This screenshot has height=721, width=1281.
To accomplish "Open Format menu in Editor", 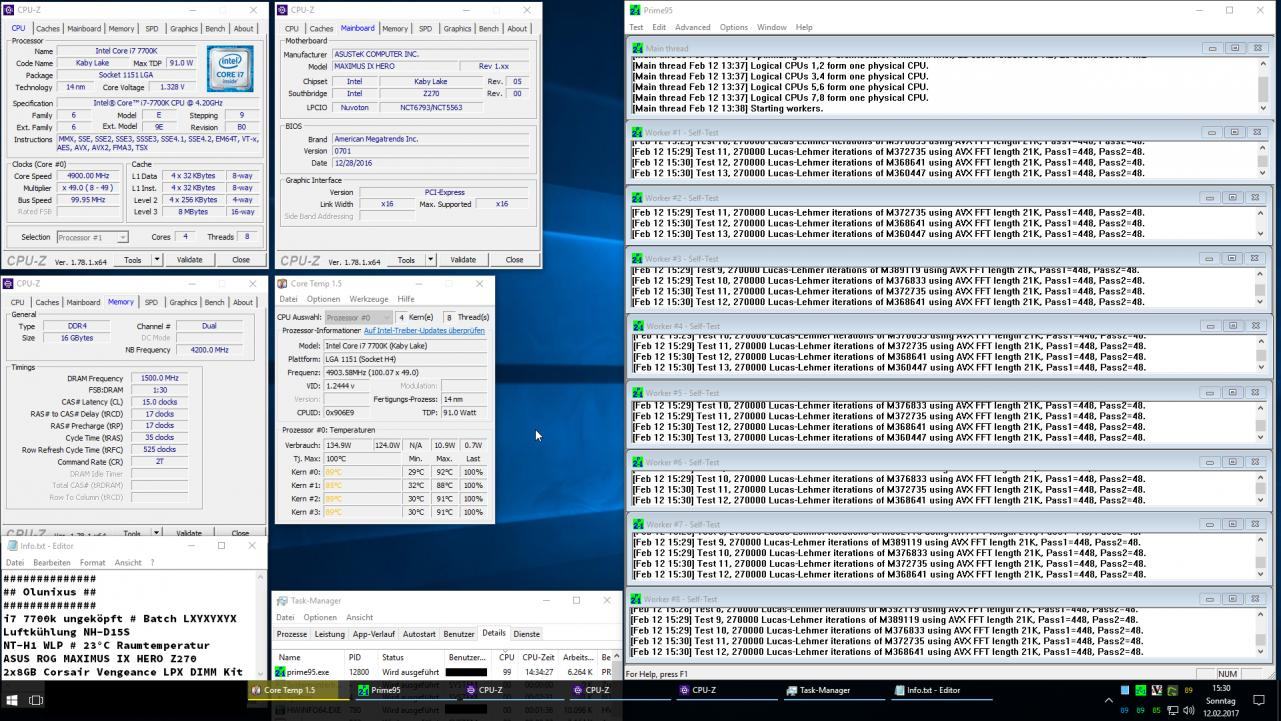I will tap(93, 563).
